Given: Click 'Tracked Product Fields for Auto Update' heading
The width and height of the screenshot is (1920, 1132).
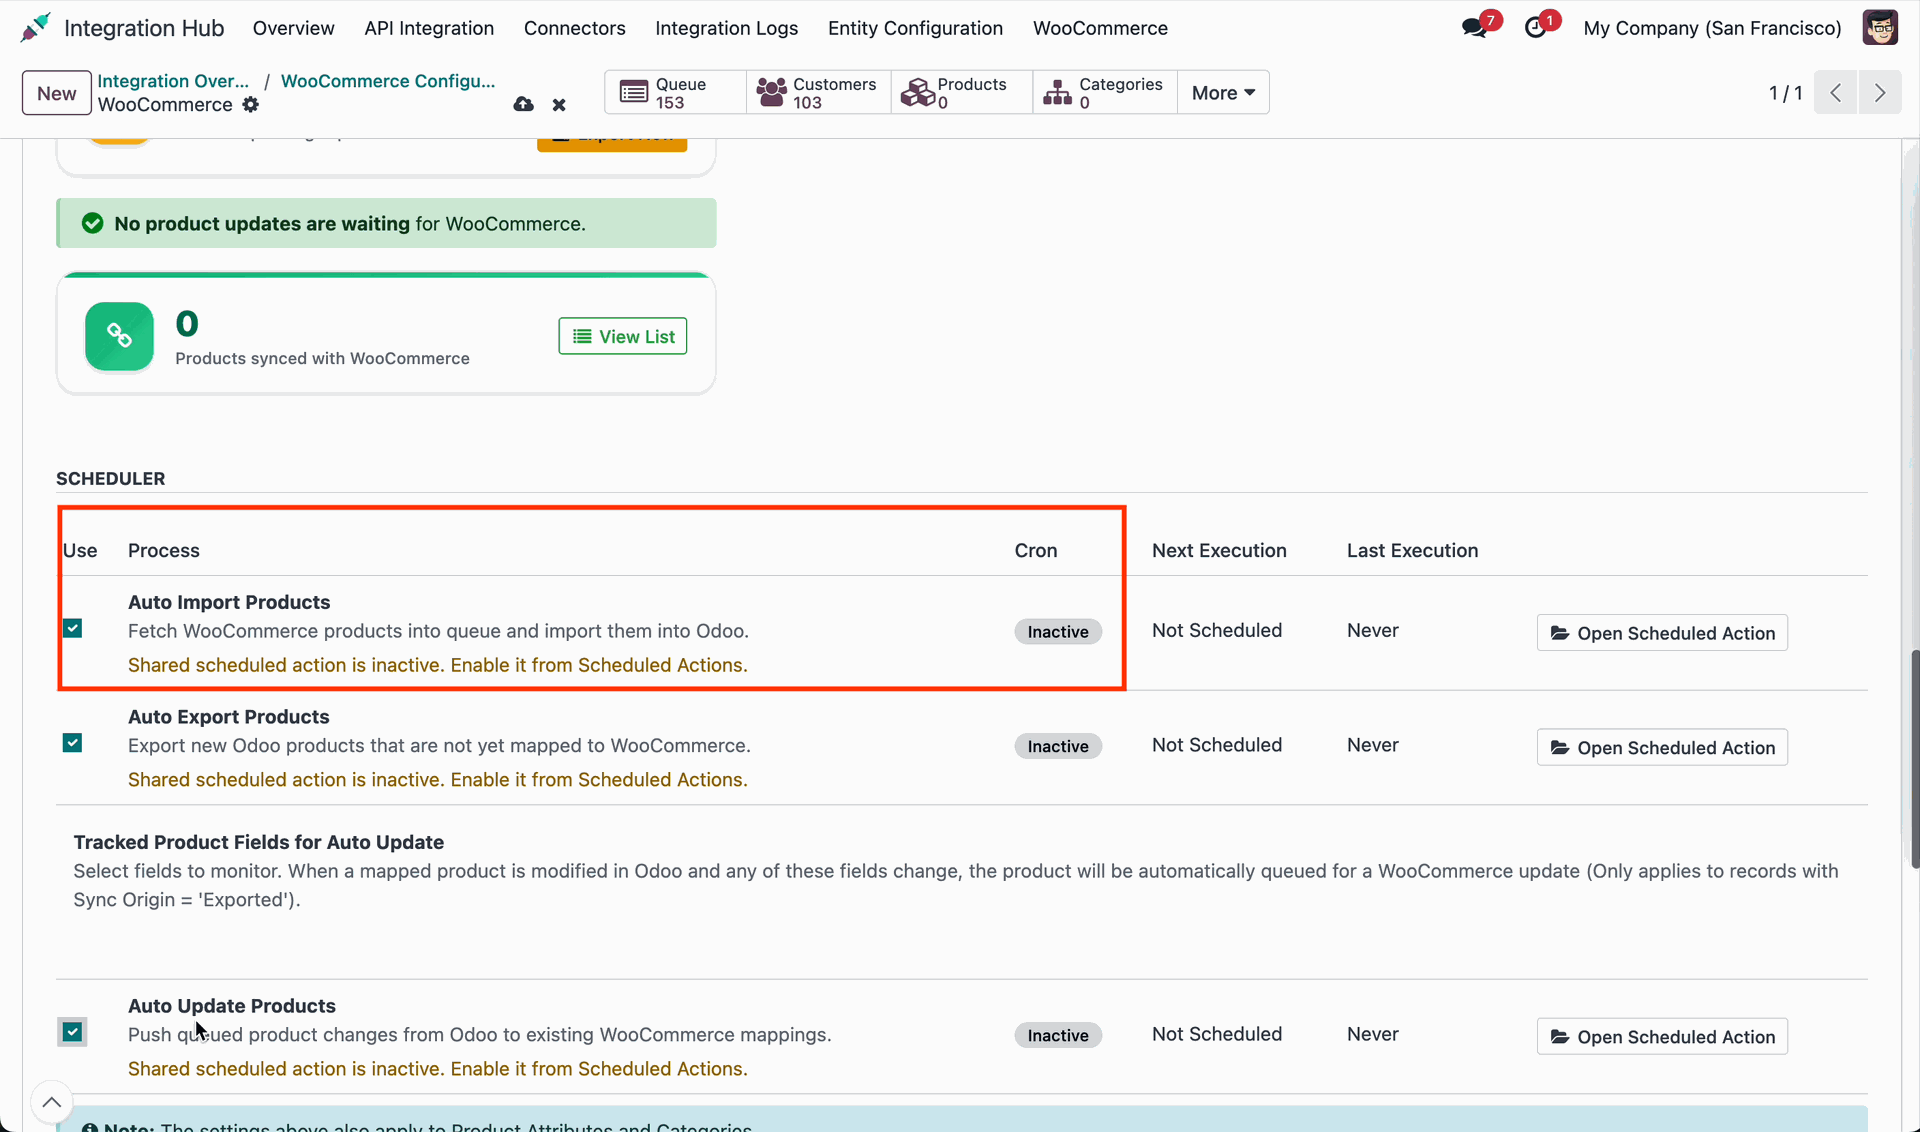Looking at the screenshot, I should [x=259, y=843].
